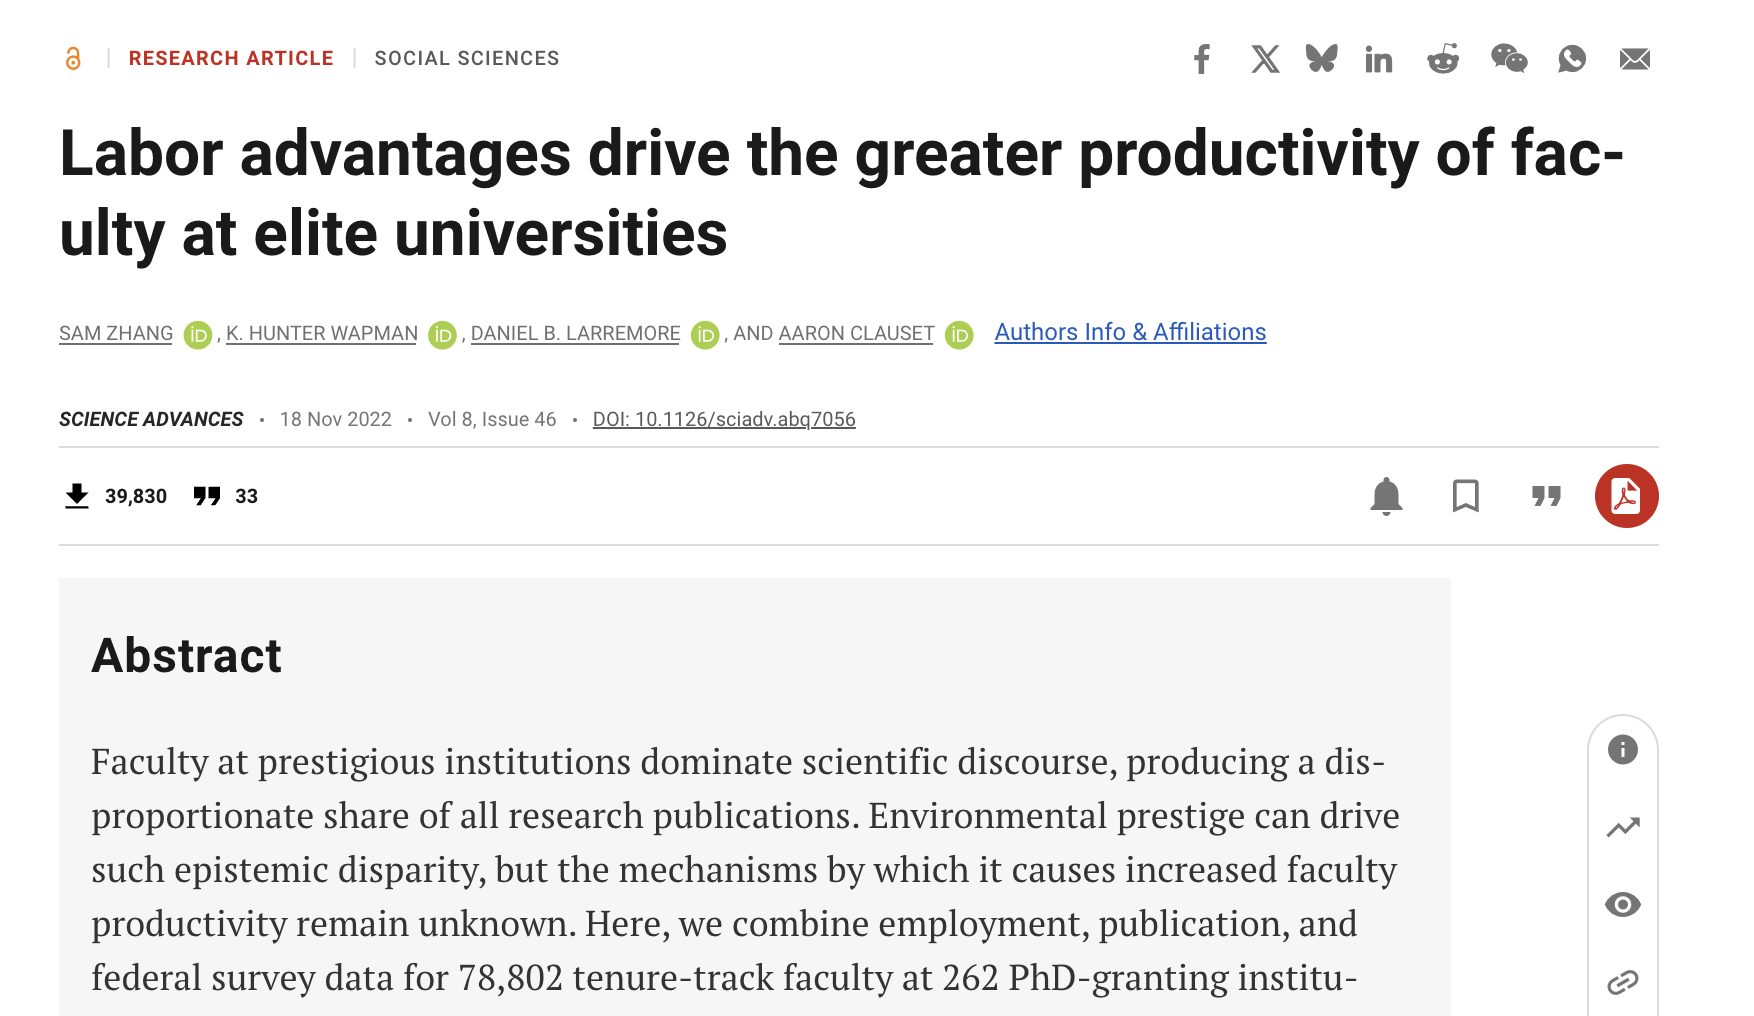The width and height of the screenshot is (1754, 1016).
Task: Click the DOI link 10.1126/sciadv.abq7056
Action: click(x=724, y=419)
